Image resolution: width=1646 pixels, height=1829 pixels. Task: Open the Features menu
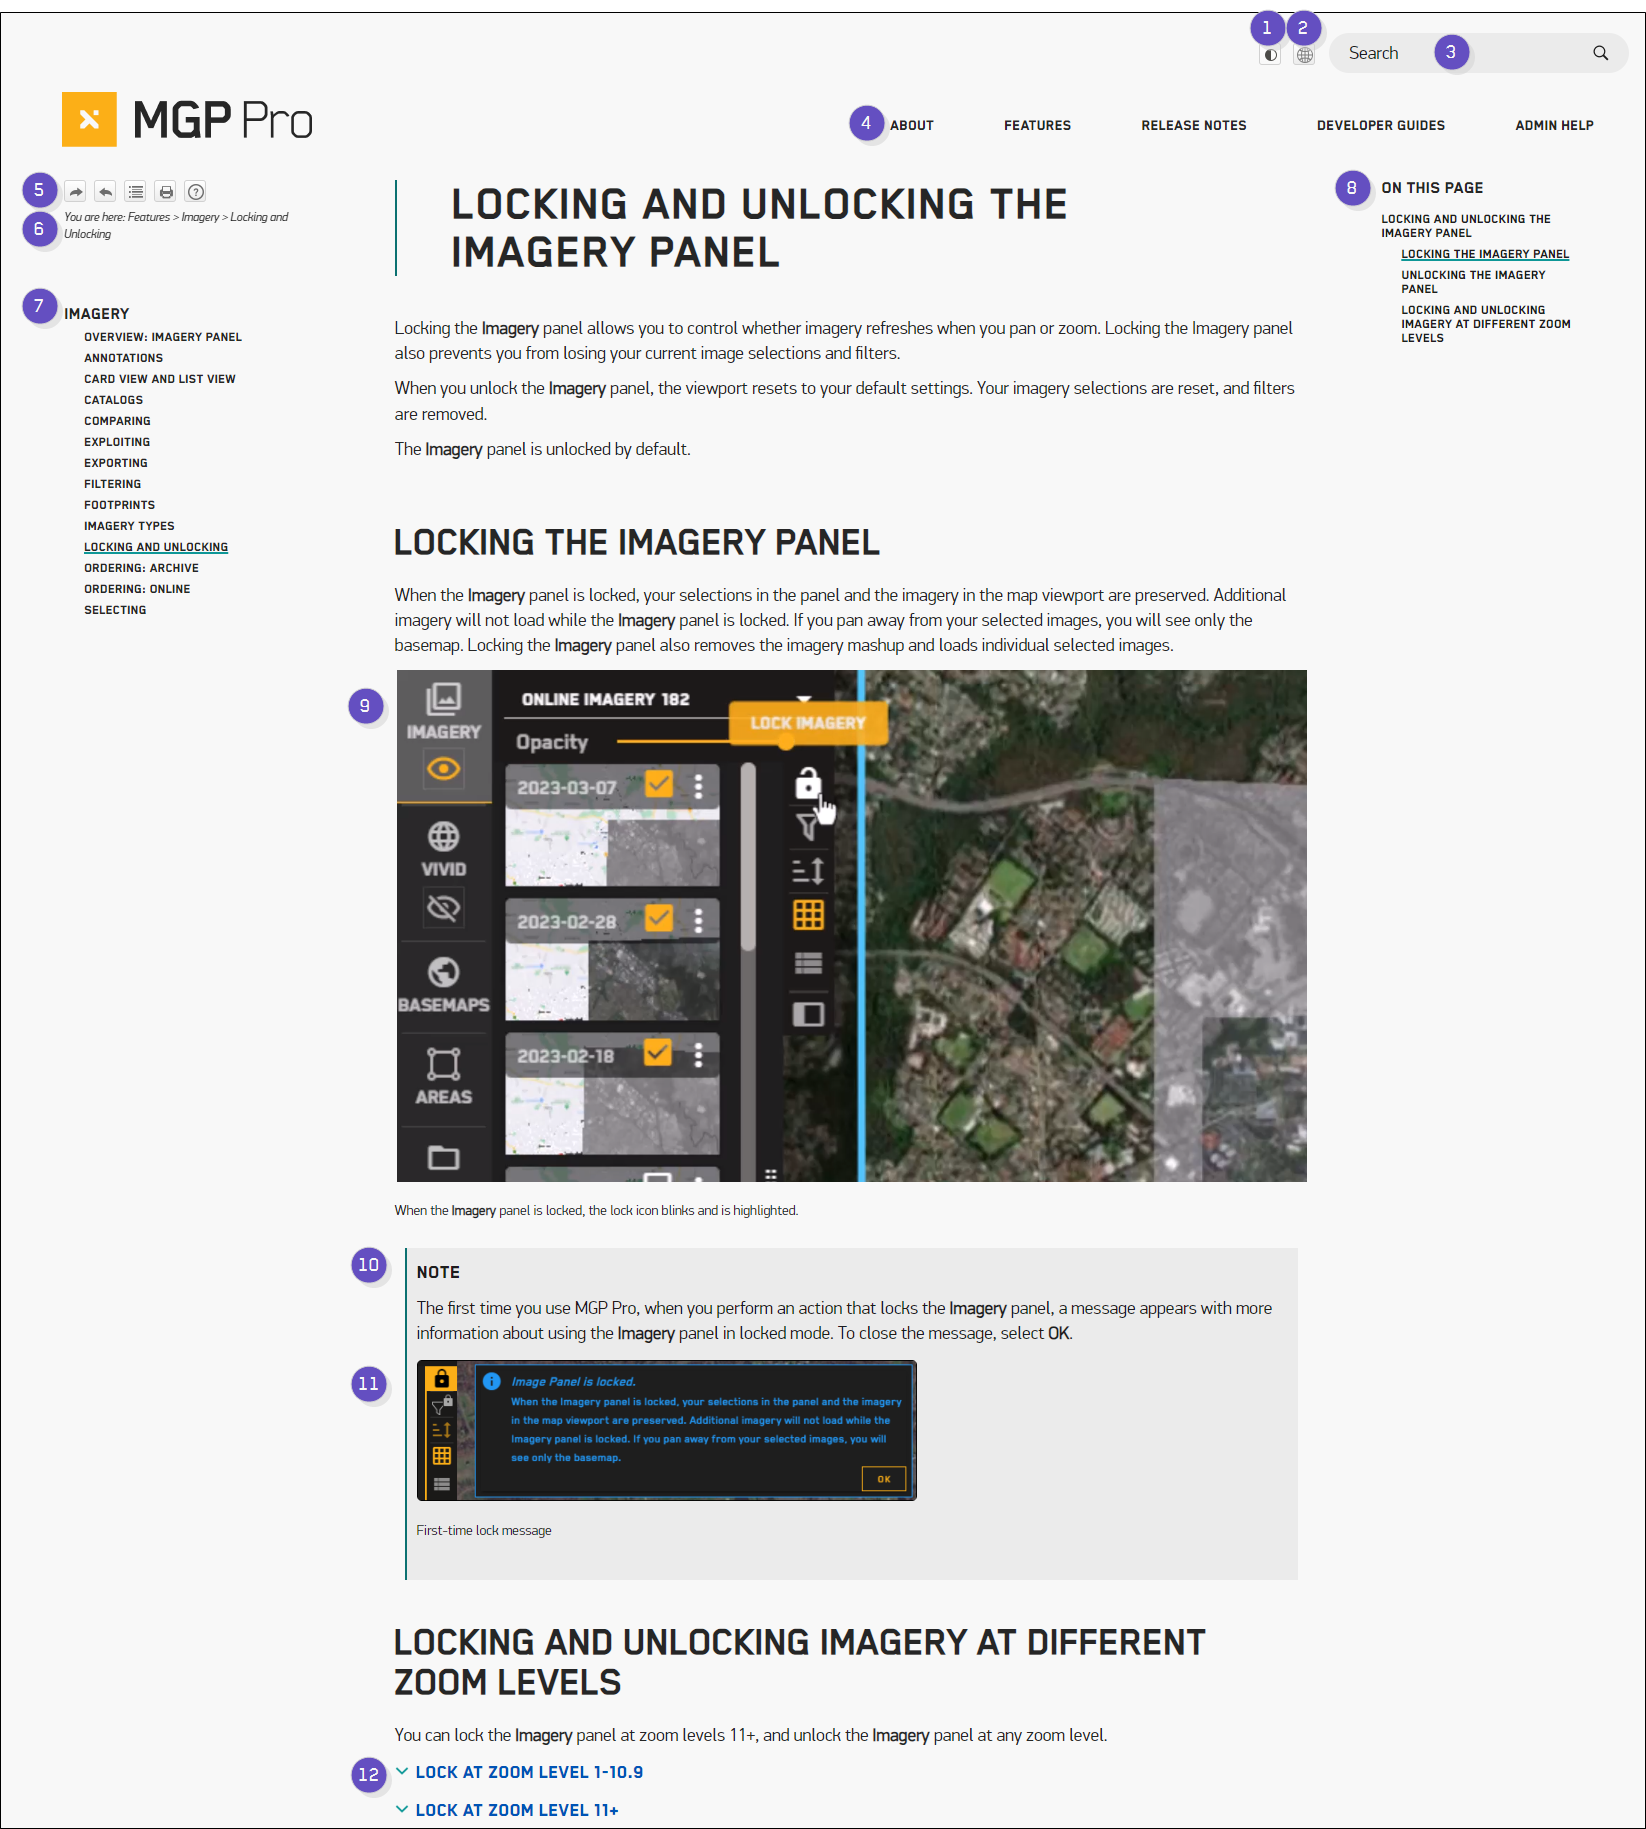click(x=1037, y=125)
